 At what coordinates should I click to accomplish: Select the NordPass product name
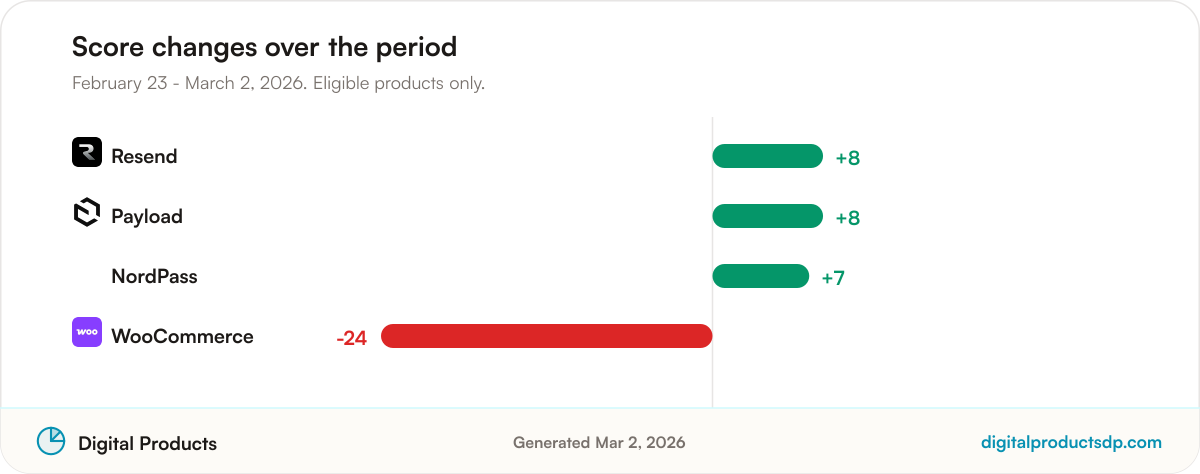click(154, 276)
